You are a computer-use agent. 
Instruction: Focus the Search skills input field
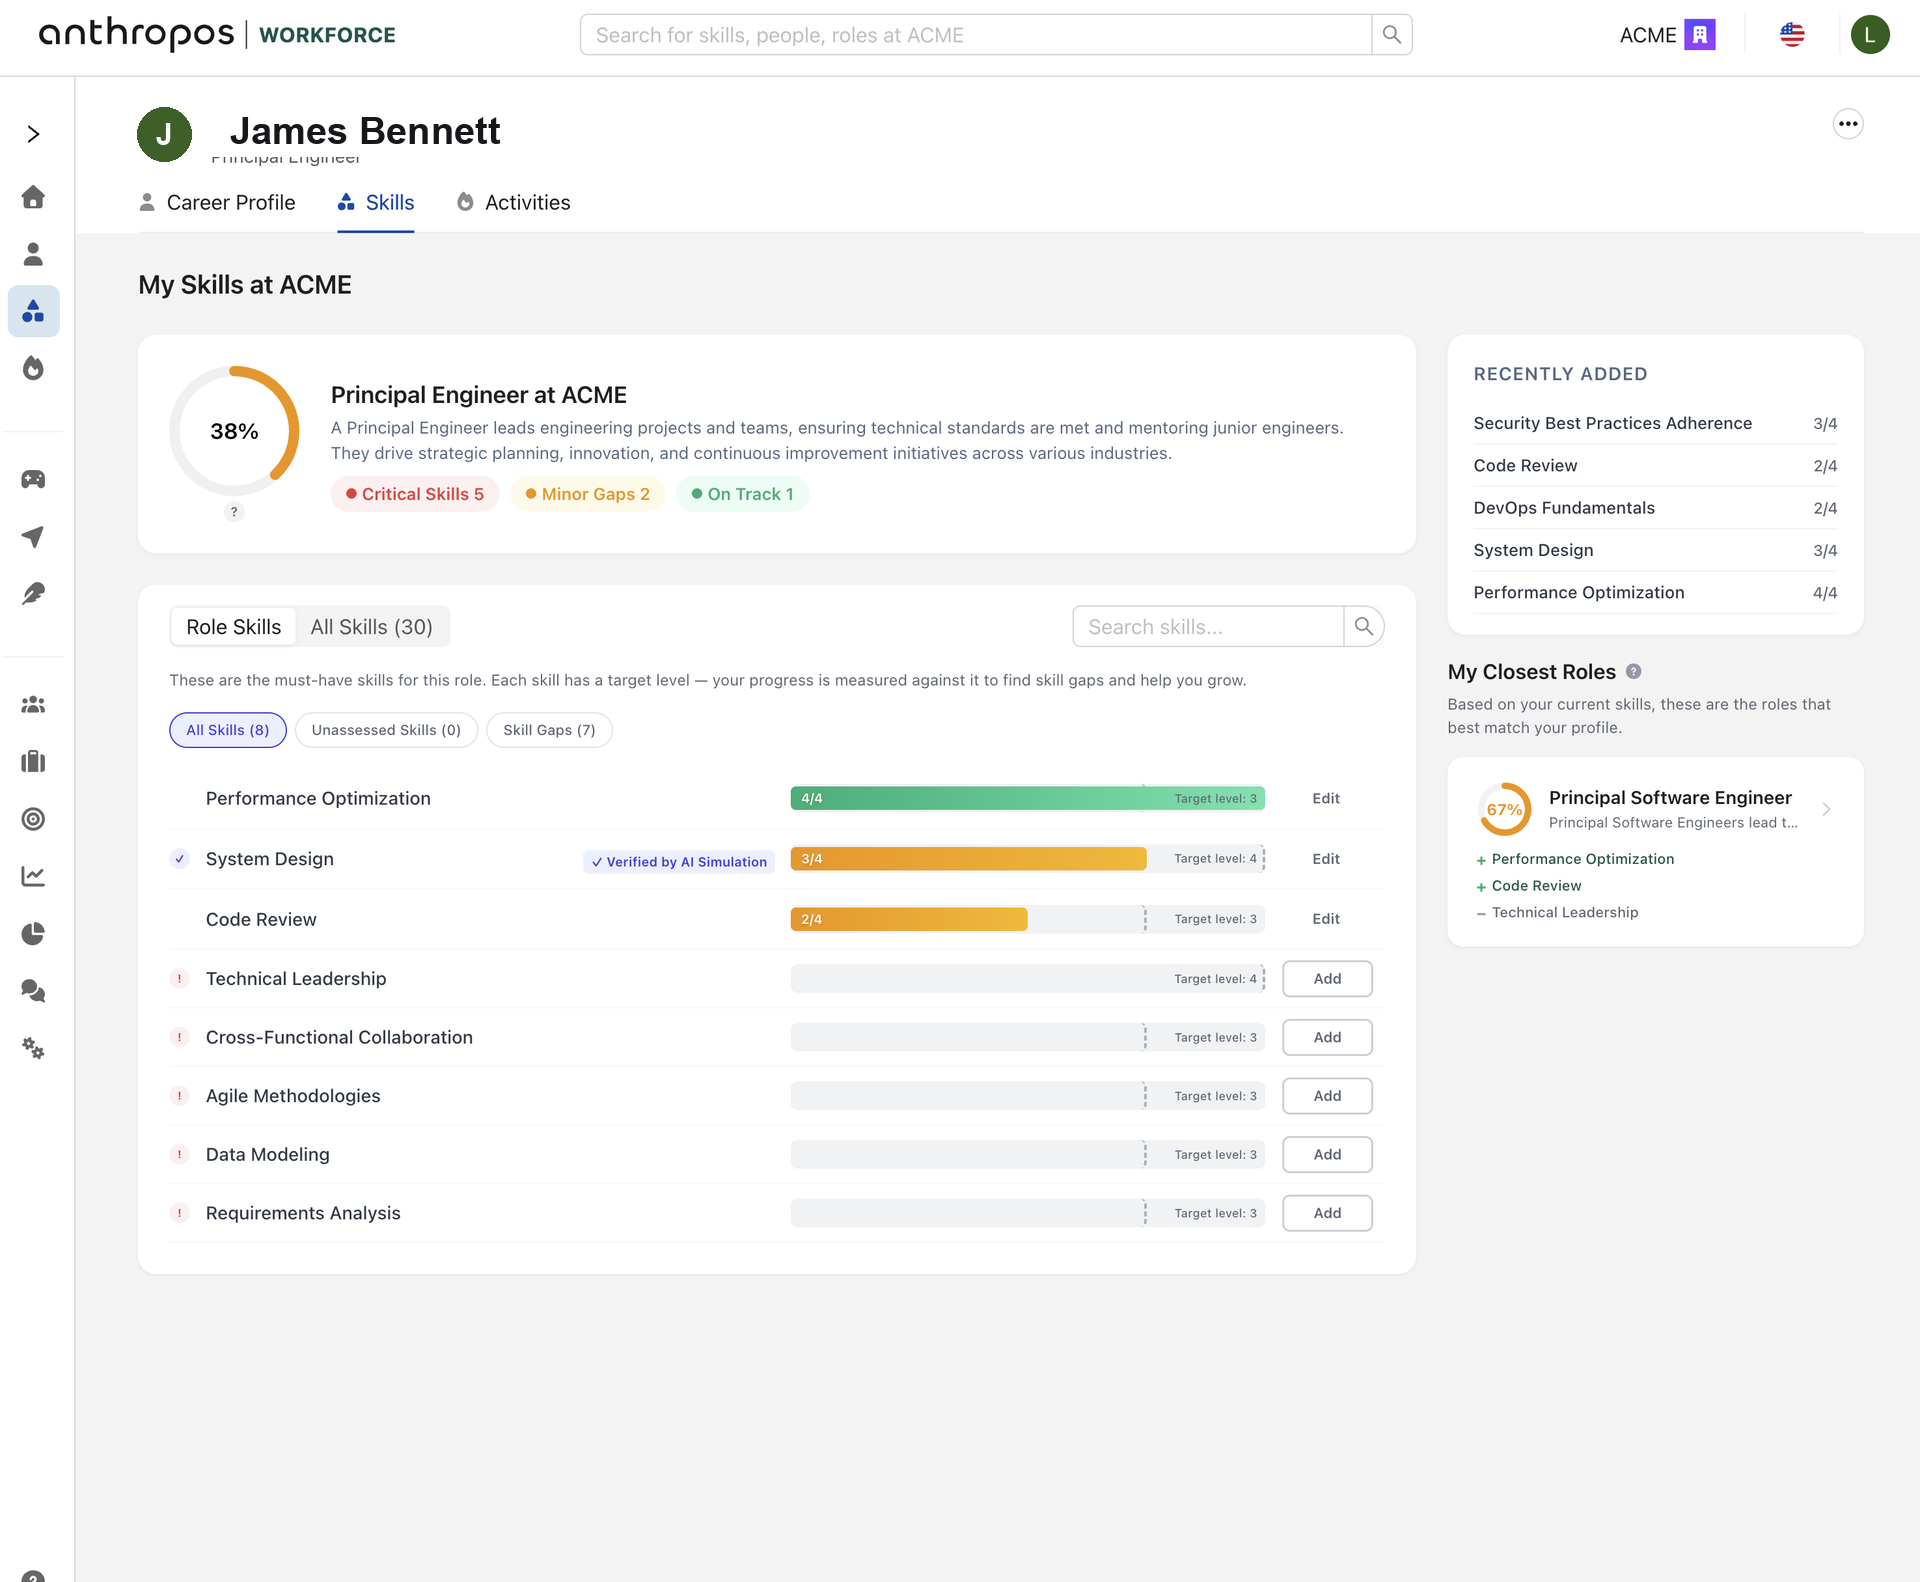pyautogui.click(x=1208, y=627)
